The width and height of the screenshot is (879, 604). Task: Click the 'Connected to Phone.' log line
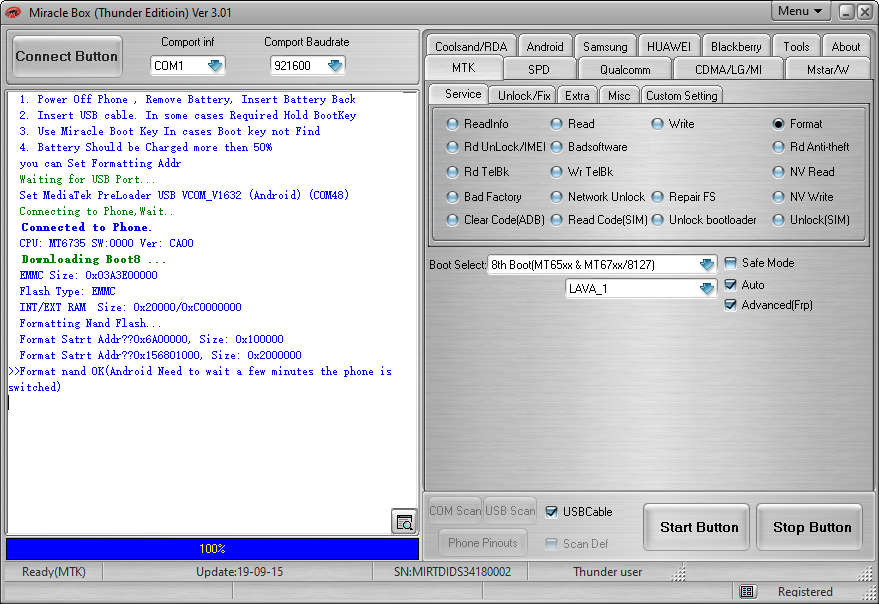coord(86,227)
